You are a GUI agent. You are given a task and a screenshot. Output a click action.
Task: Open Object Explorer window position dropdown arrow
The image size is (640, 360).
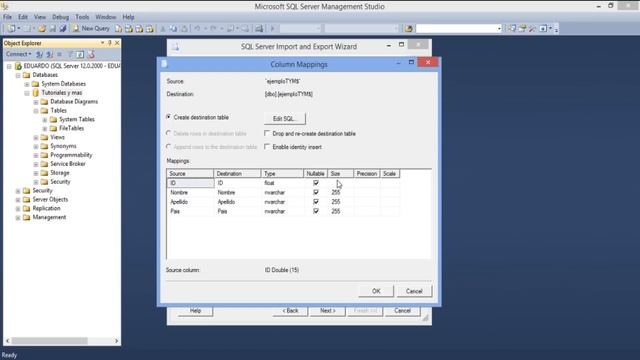(102, 43)
